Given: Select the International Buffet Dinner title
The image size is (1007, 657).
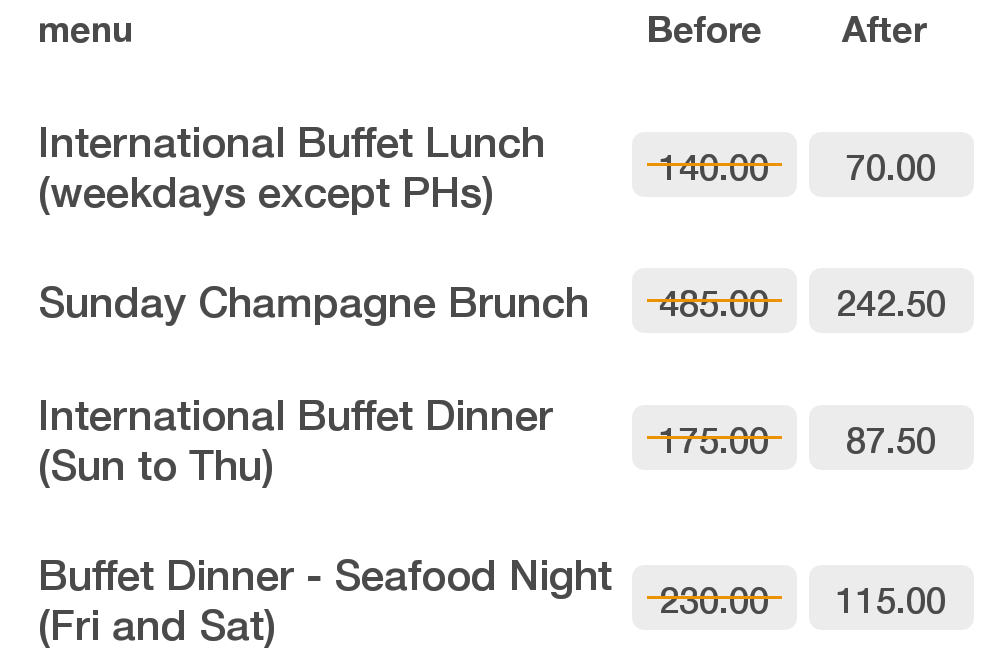Looking at the screenshot, I should point(295,416).
